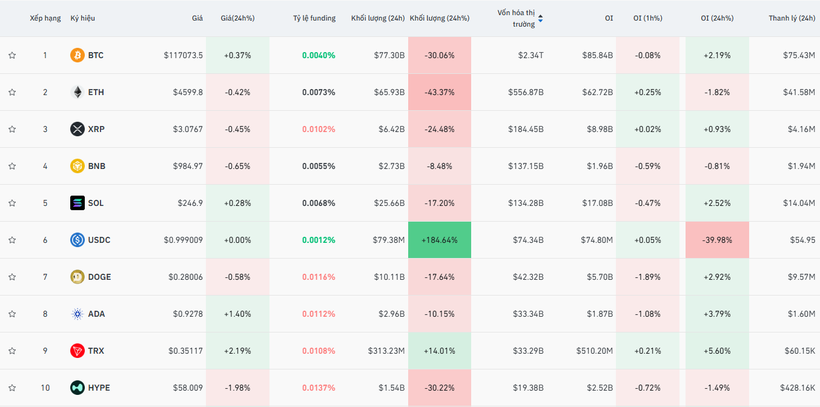Click the USDC coin icon
This screenshot has height=407, width=820.
click(77, 240)
